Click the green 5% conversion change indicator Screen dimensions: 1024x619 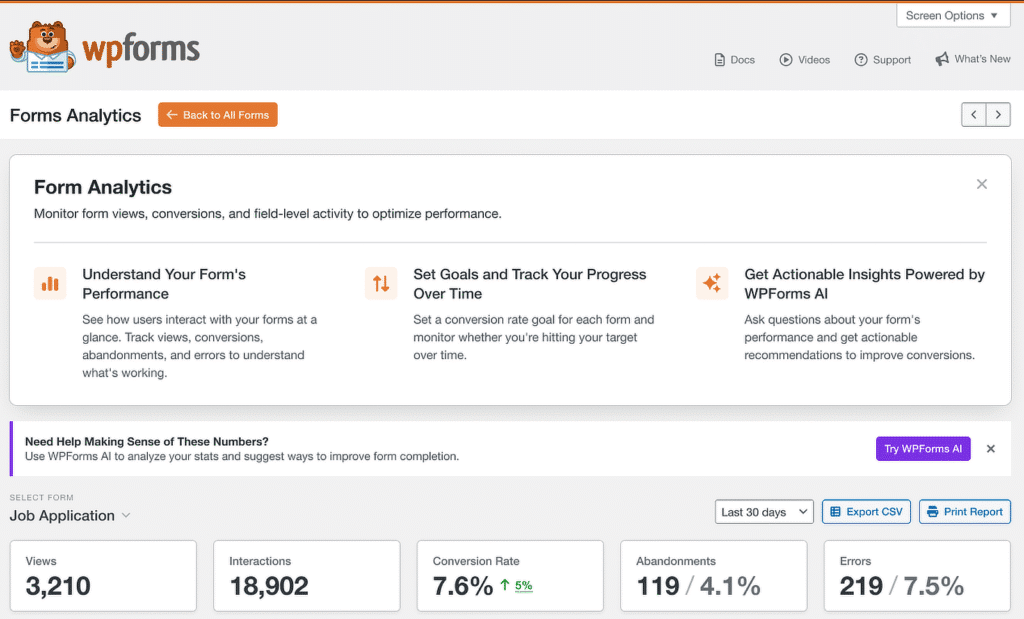(x=517, y=586)
